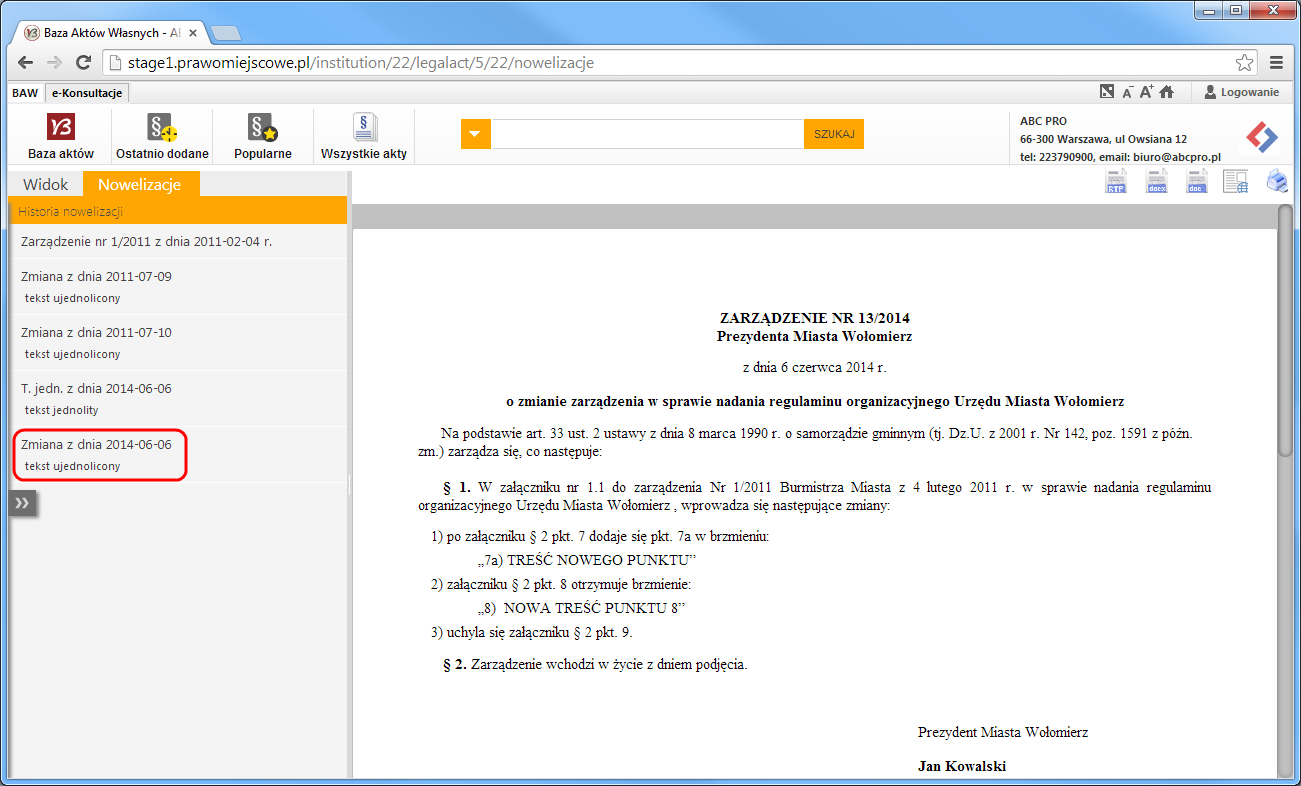Open HTML web view of document

coord(1235,181)
